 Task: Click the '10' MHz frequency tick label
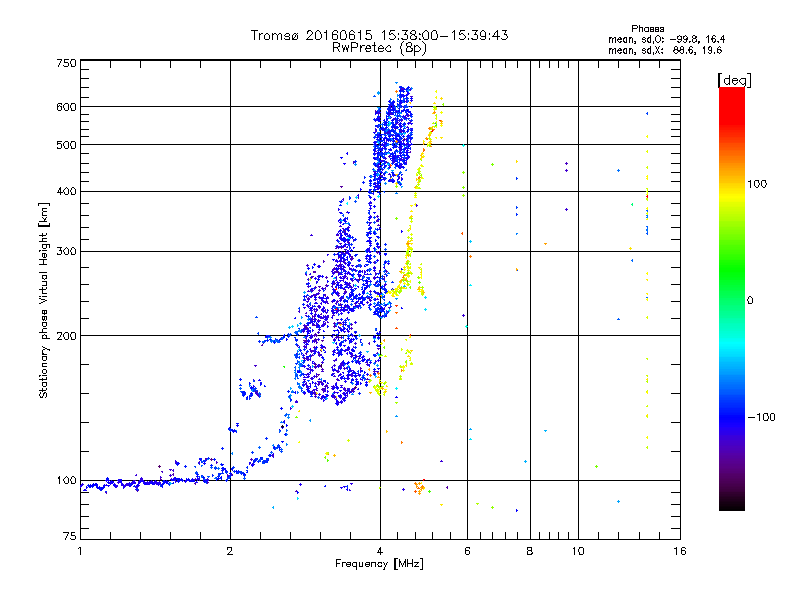(x=578, y=551)
